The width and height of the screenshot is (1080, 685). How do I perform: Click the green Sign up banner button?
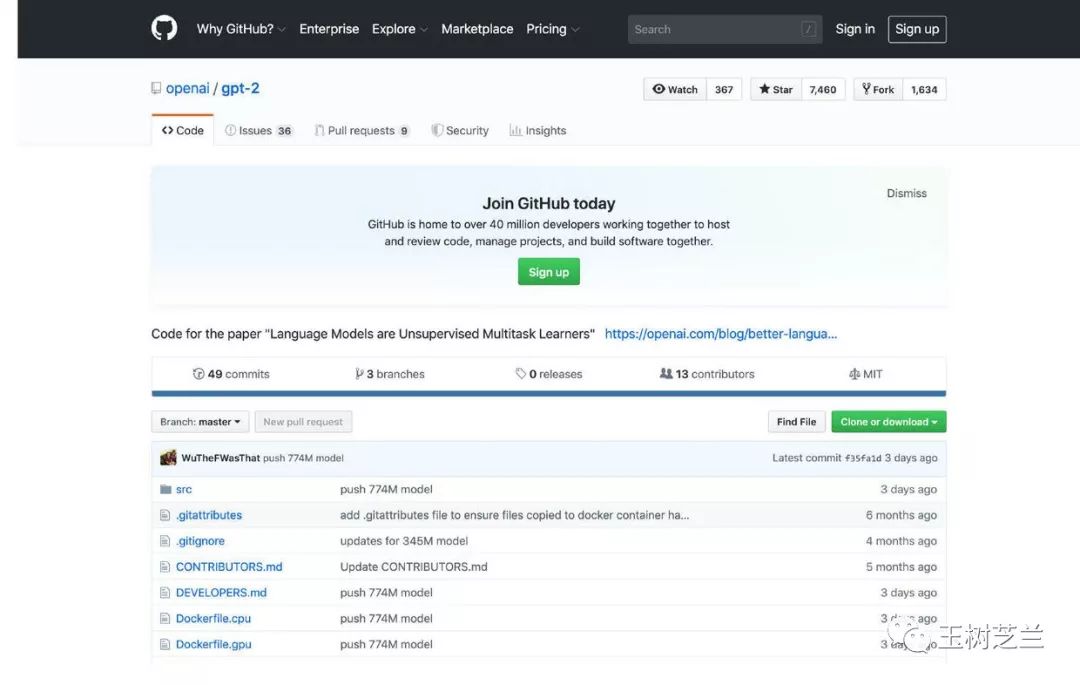(548, 272)
